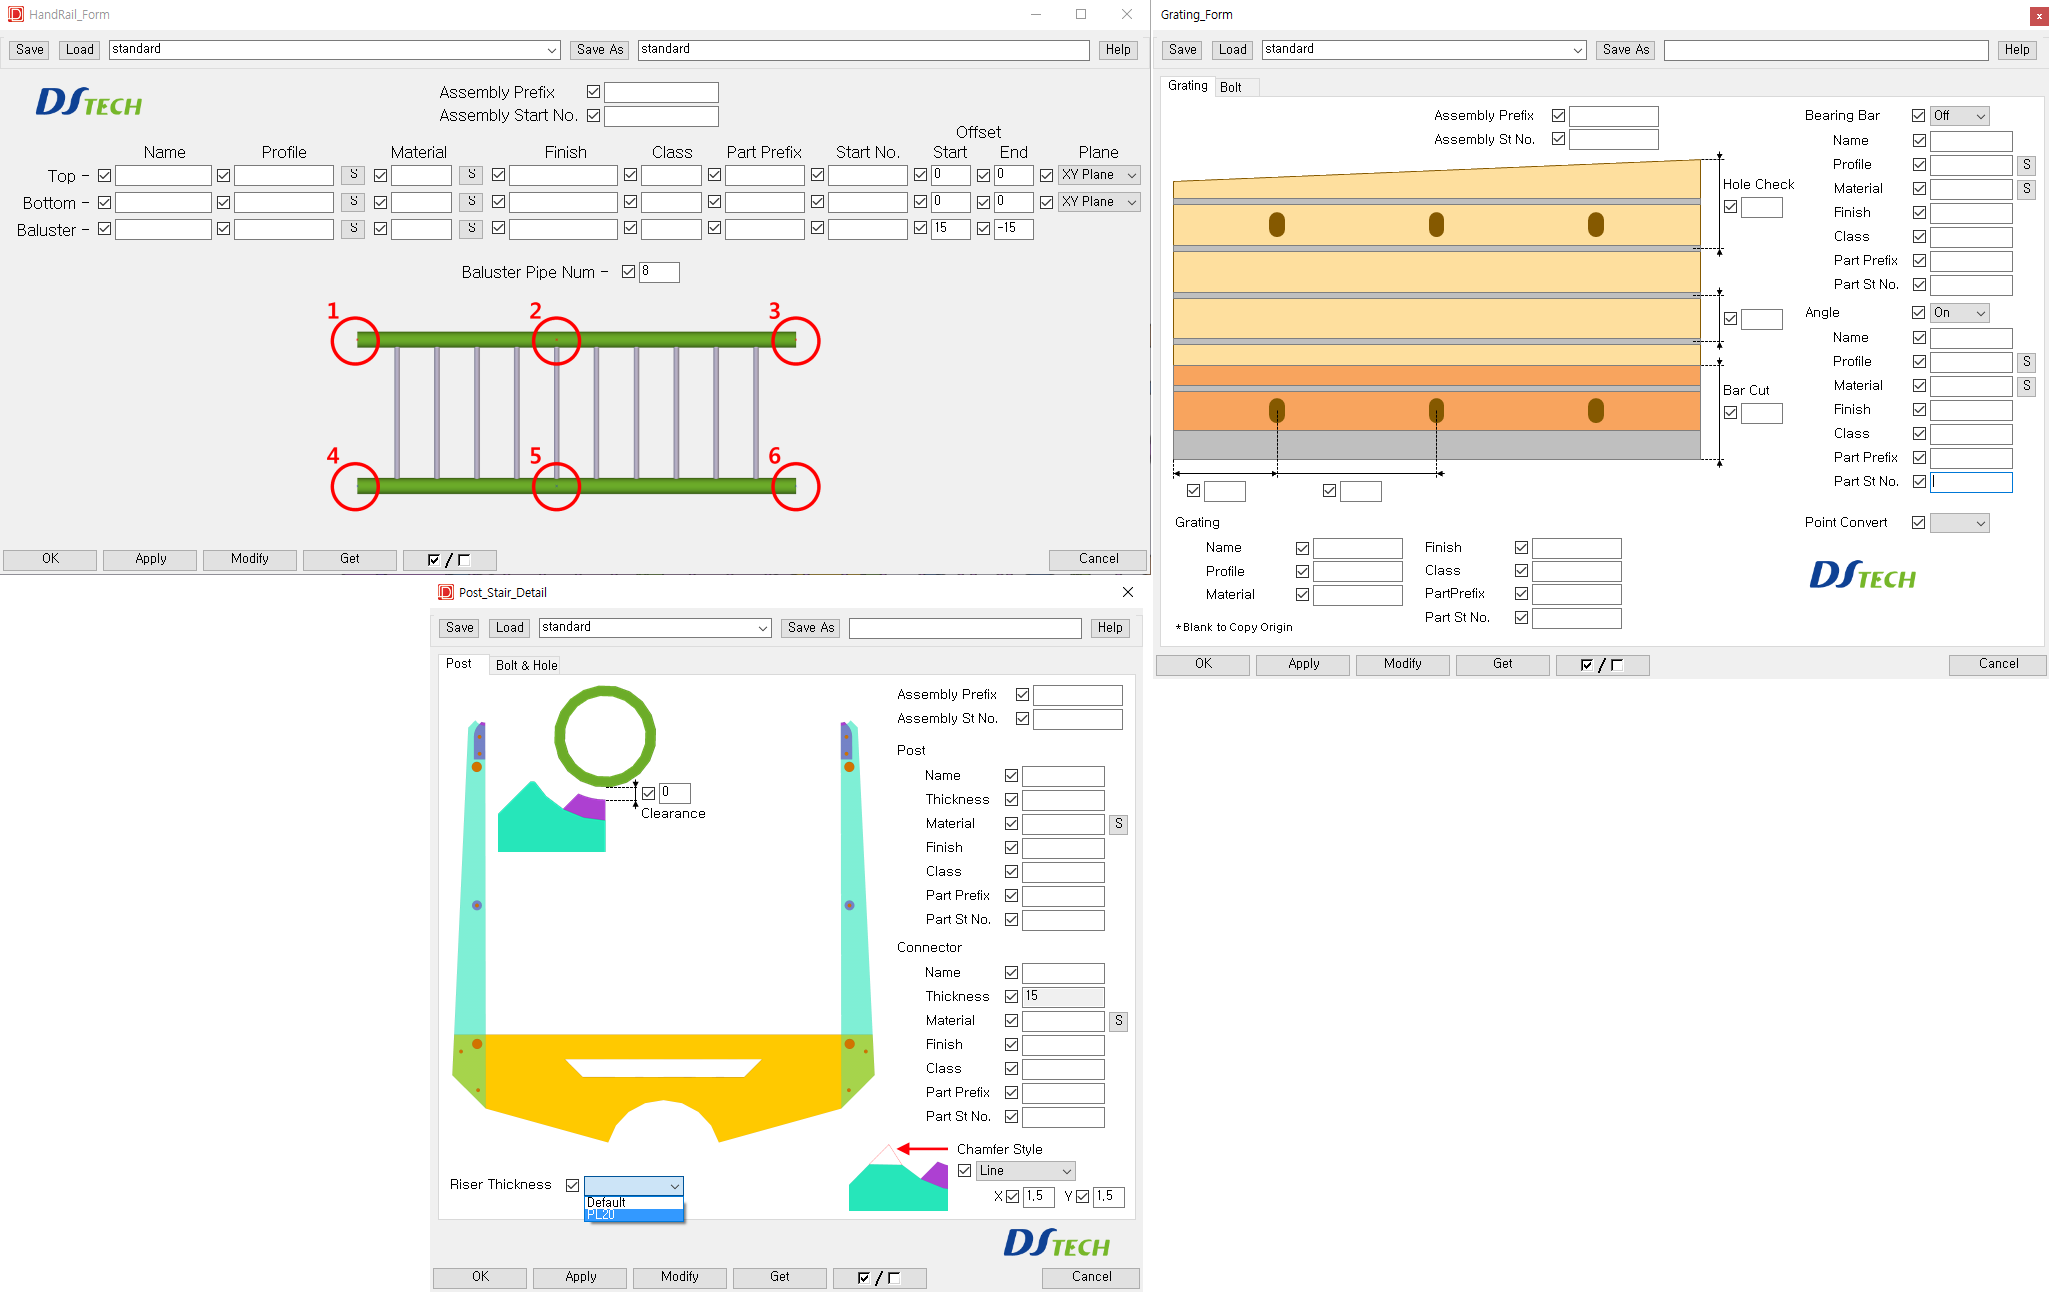Click DS Tech logo in Grating form
The height and width of the screenshot is (1292, 2049).
pyautogui.click(x=1861, y=576)
